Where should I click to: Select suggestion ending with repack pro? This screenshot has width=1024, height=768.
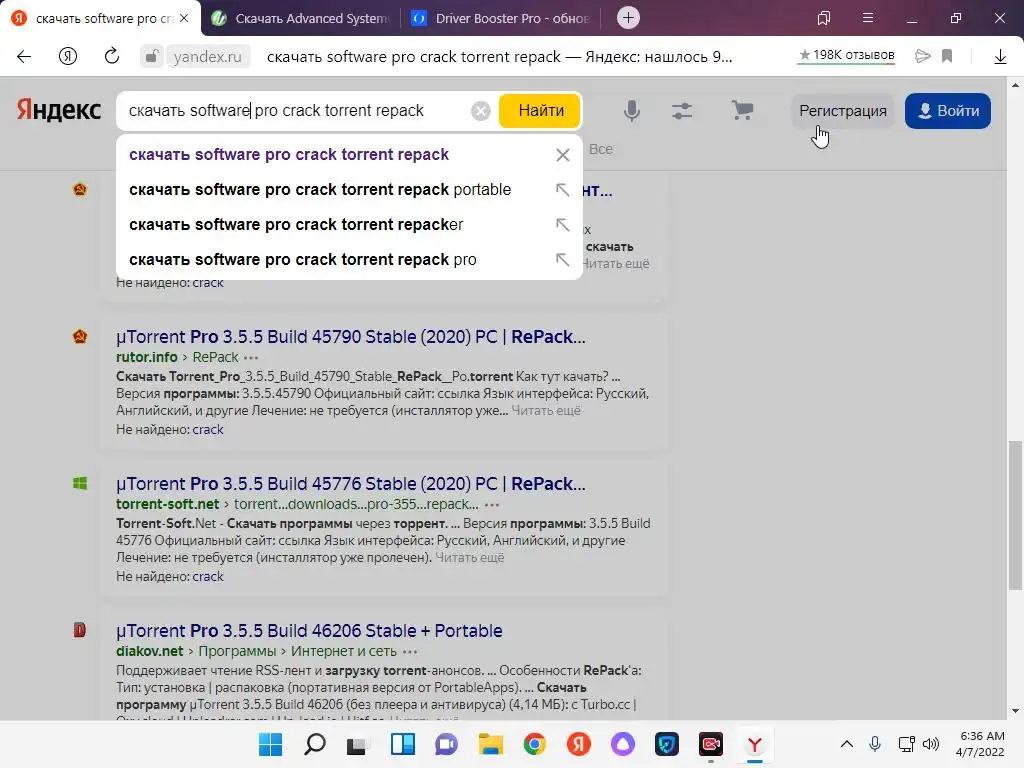tap(302, 259)
